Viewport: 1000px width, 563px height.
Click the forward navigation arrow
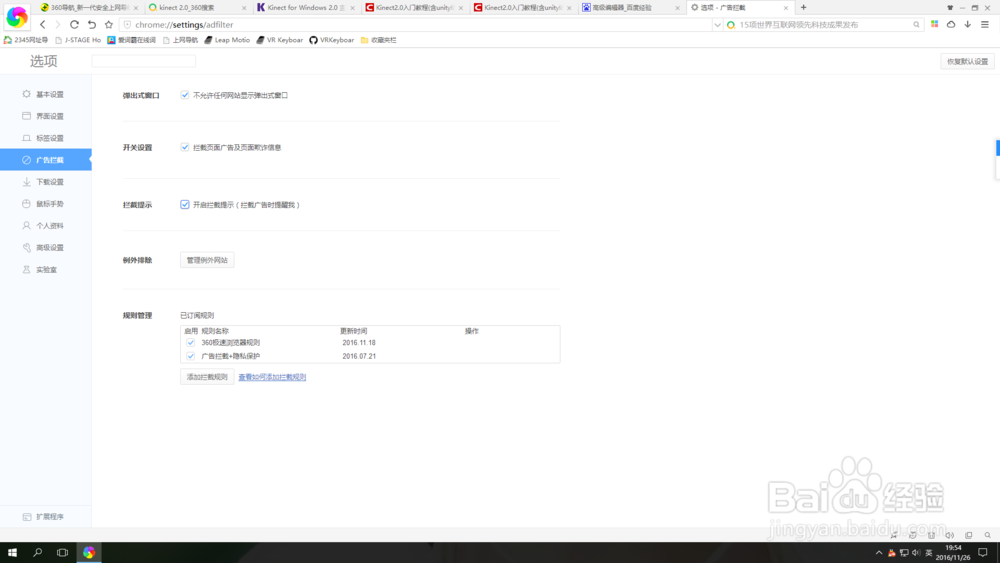57,24
